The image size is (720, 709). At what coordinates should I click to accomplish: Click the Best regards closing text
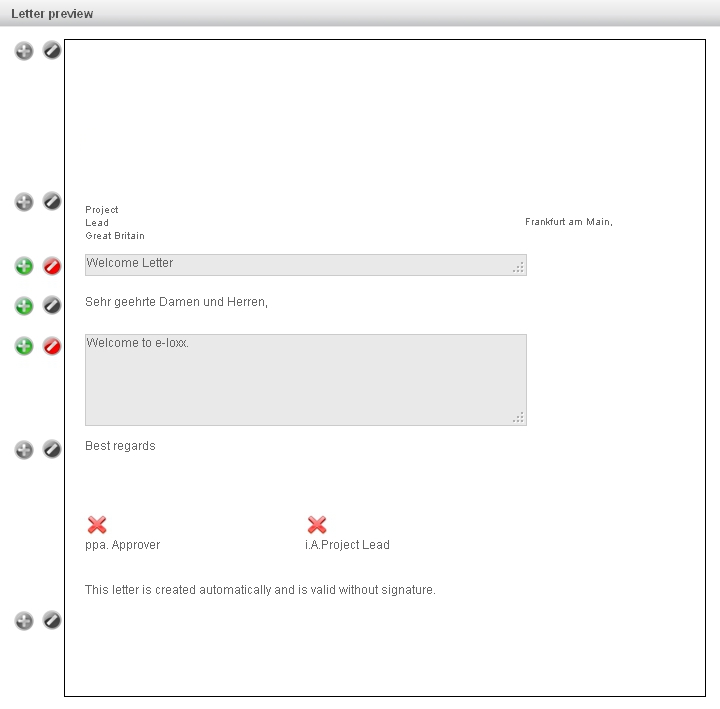coord(120,446)
